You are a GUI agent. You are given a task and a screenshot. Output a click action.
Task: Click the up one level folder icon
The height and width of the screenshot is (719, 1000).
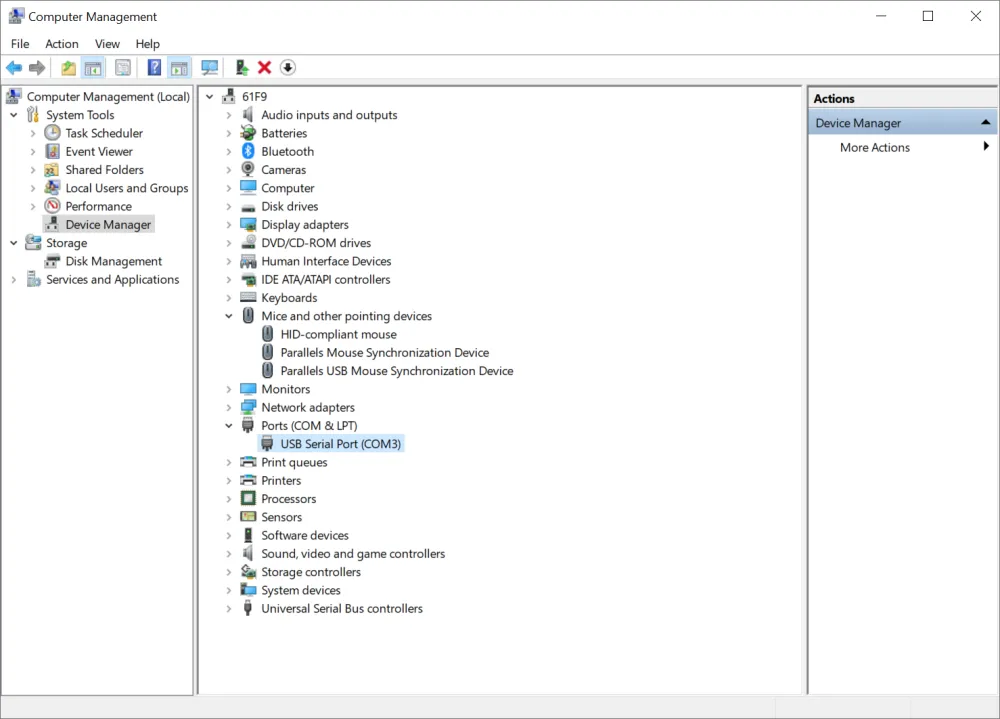[68, 68]
